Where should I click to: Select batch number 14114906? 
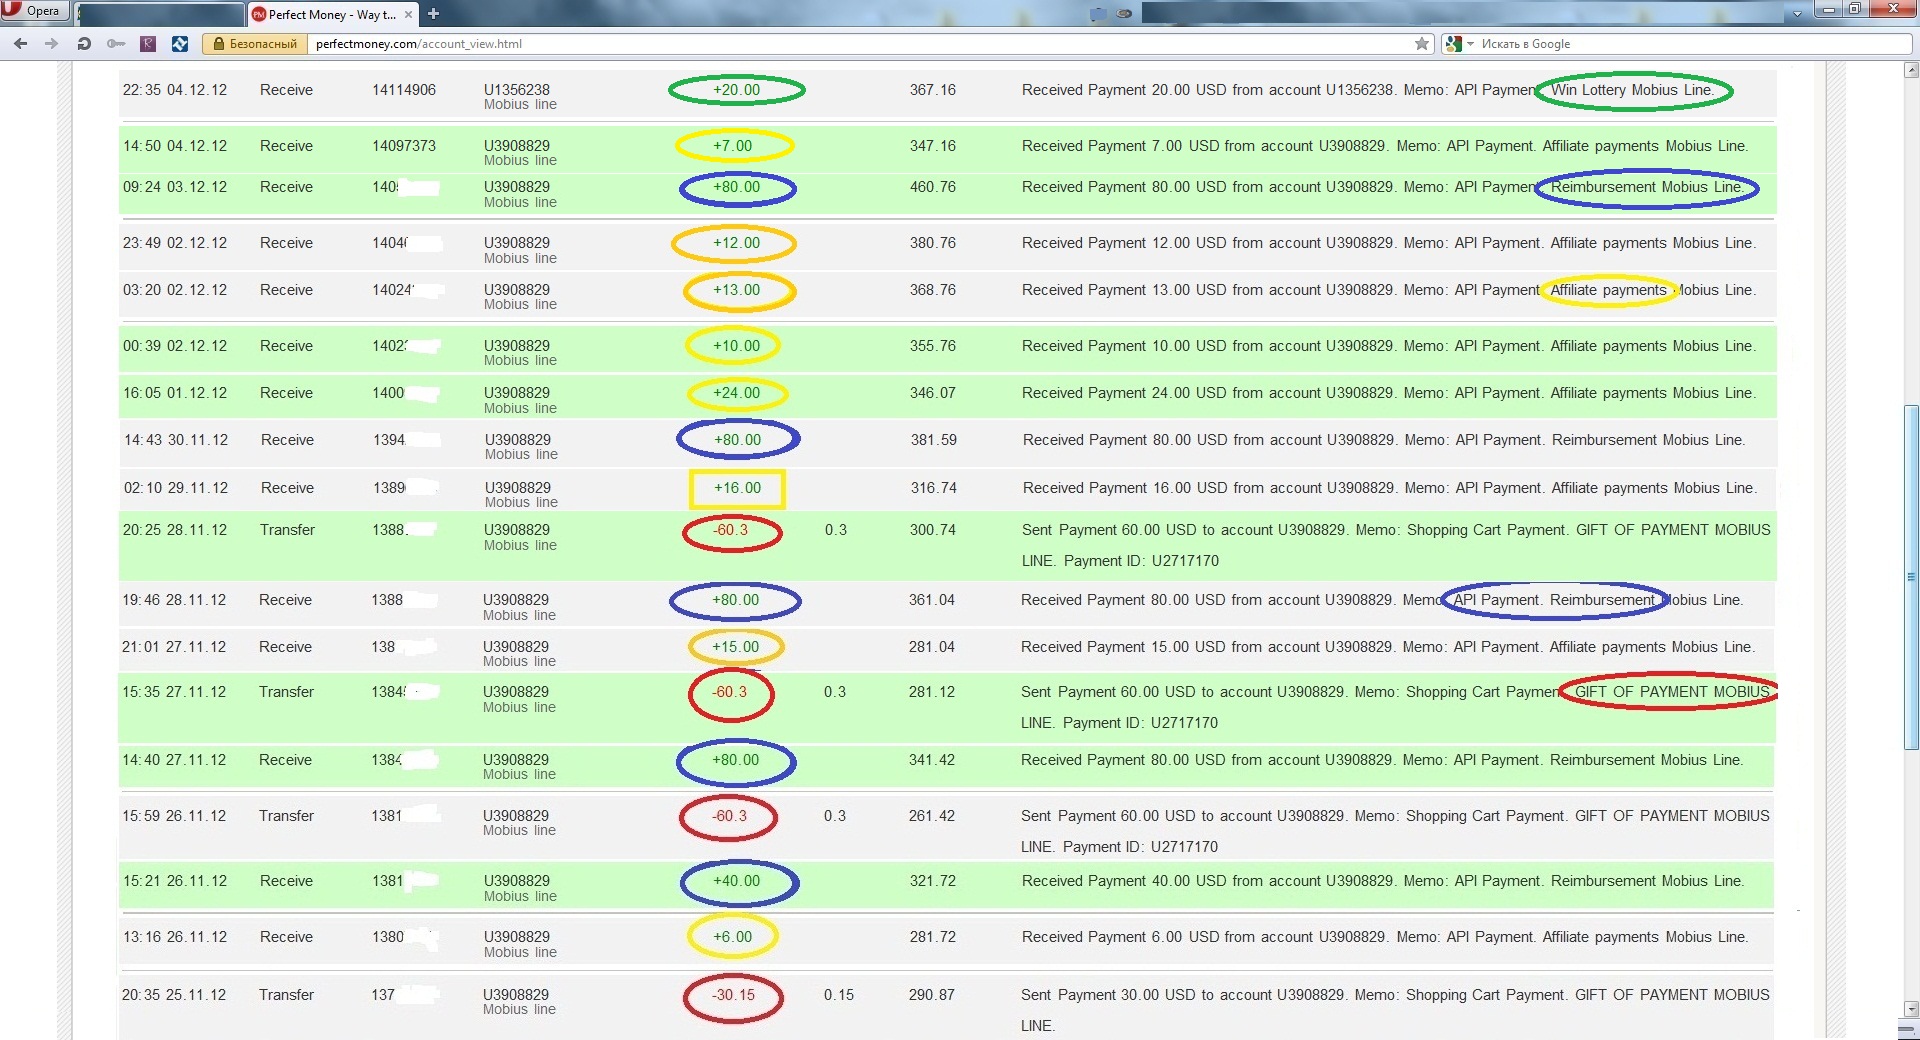click(404, 90)
